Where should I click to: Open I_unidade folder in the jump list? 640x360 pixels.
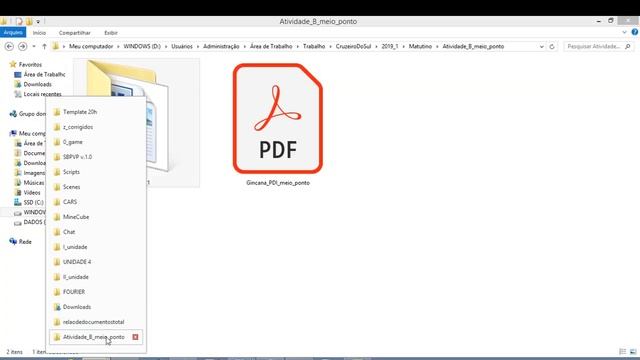pos(96,247)
